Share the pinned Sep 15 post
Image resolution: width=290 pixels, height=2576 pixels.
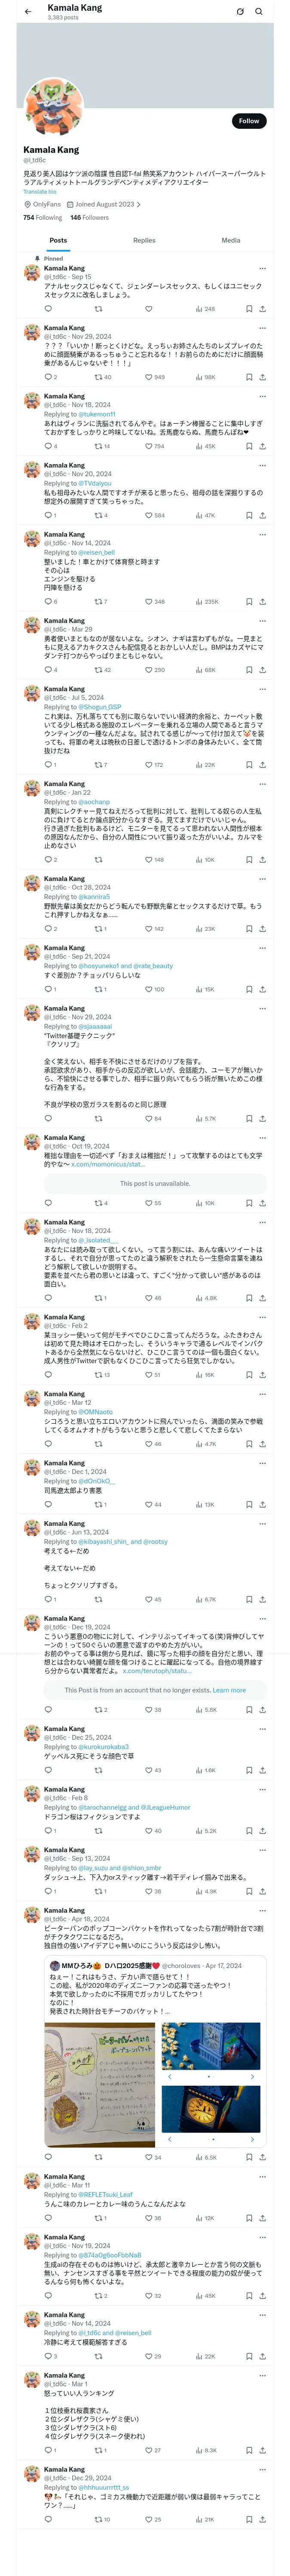[x=262, y=309]
